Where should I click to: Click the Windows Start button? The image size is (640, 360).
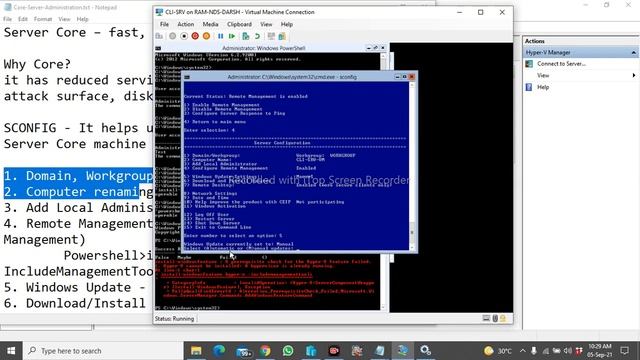[11, 351]
